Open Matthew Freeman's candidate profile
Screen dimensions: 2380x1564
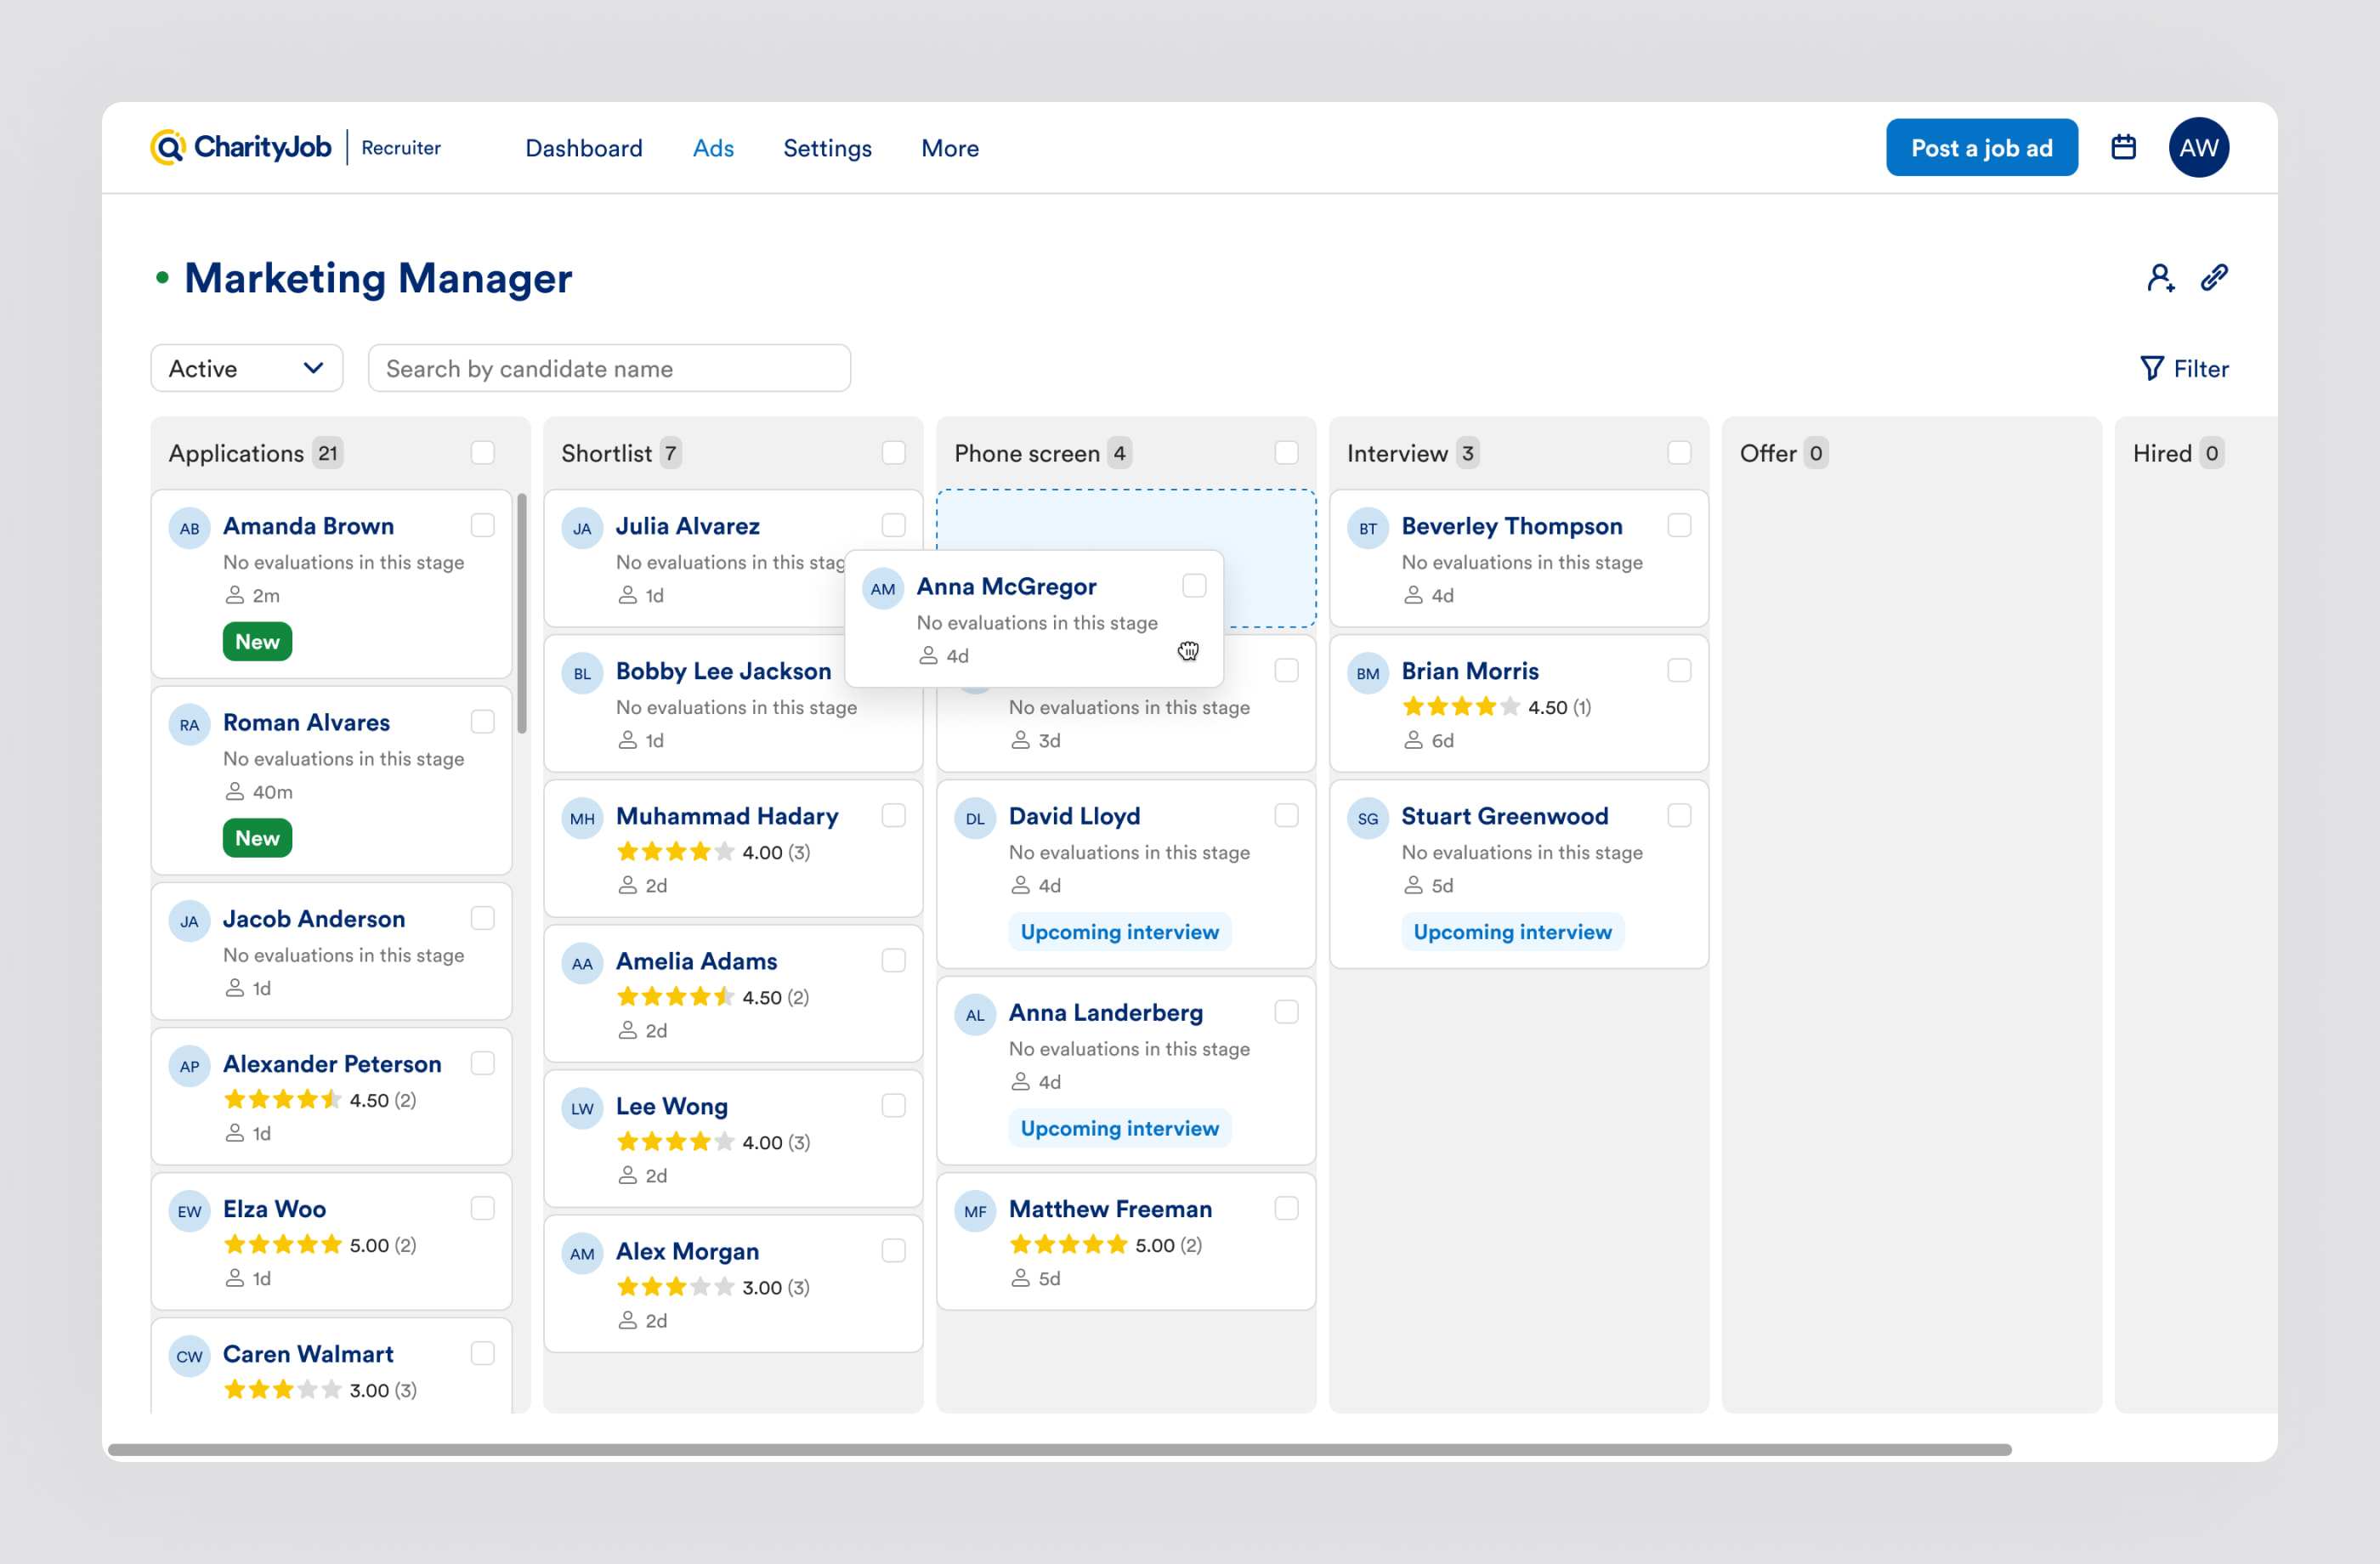1110,1209
